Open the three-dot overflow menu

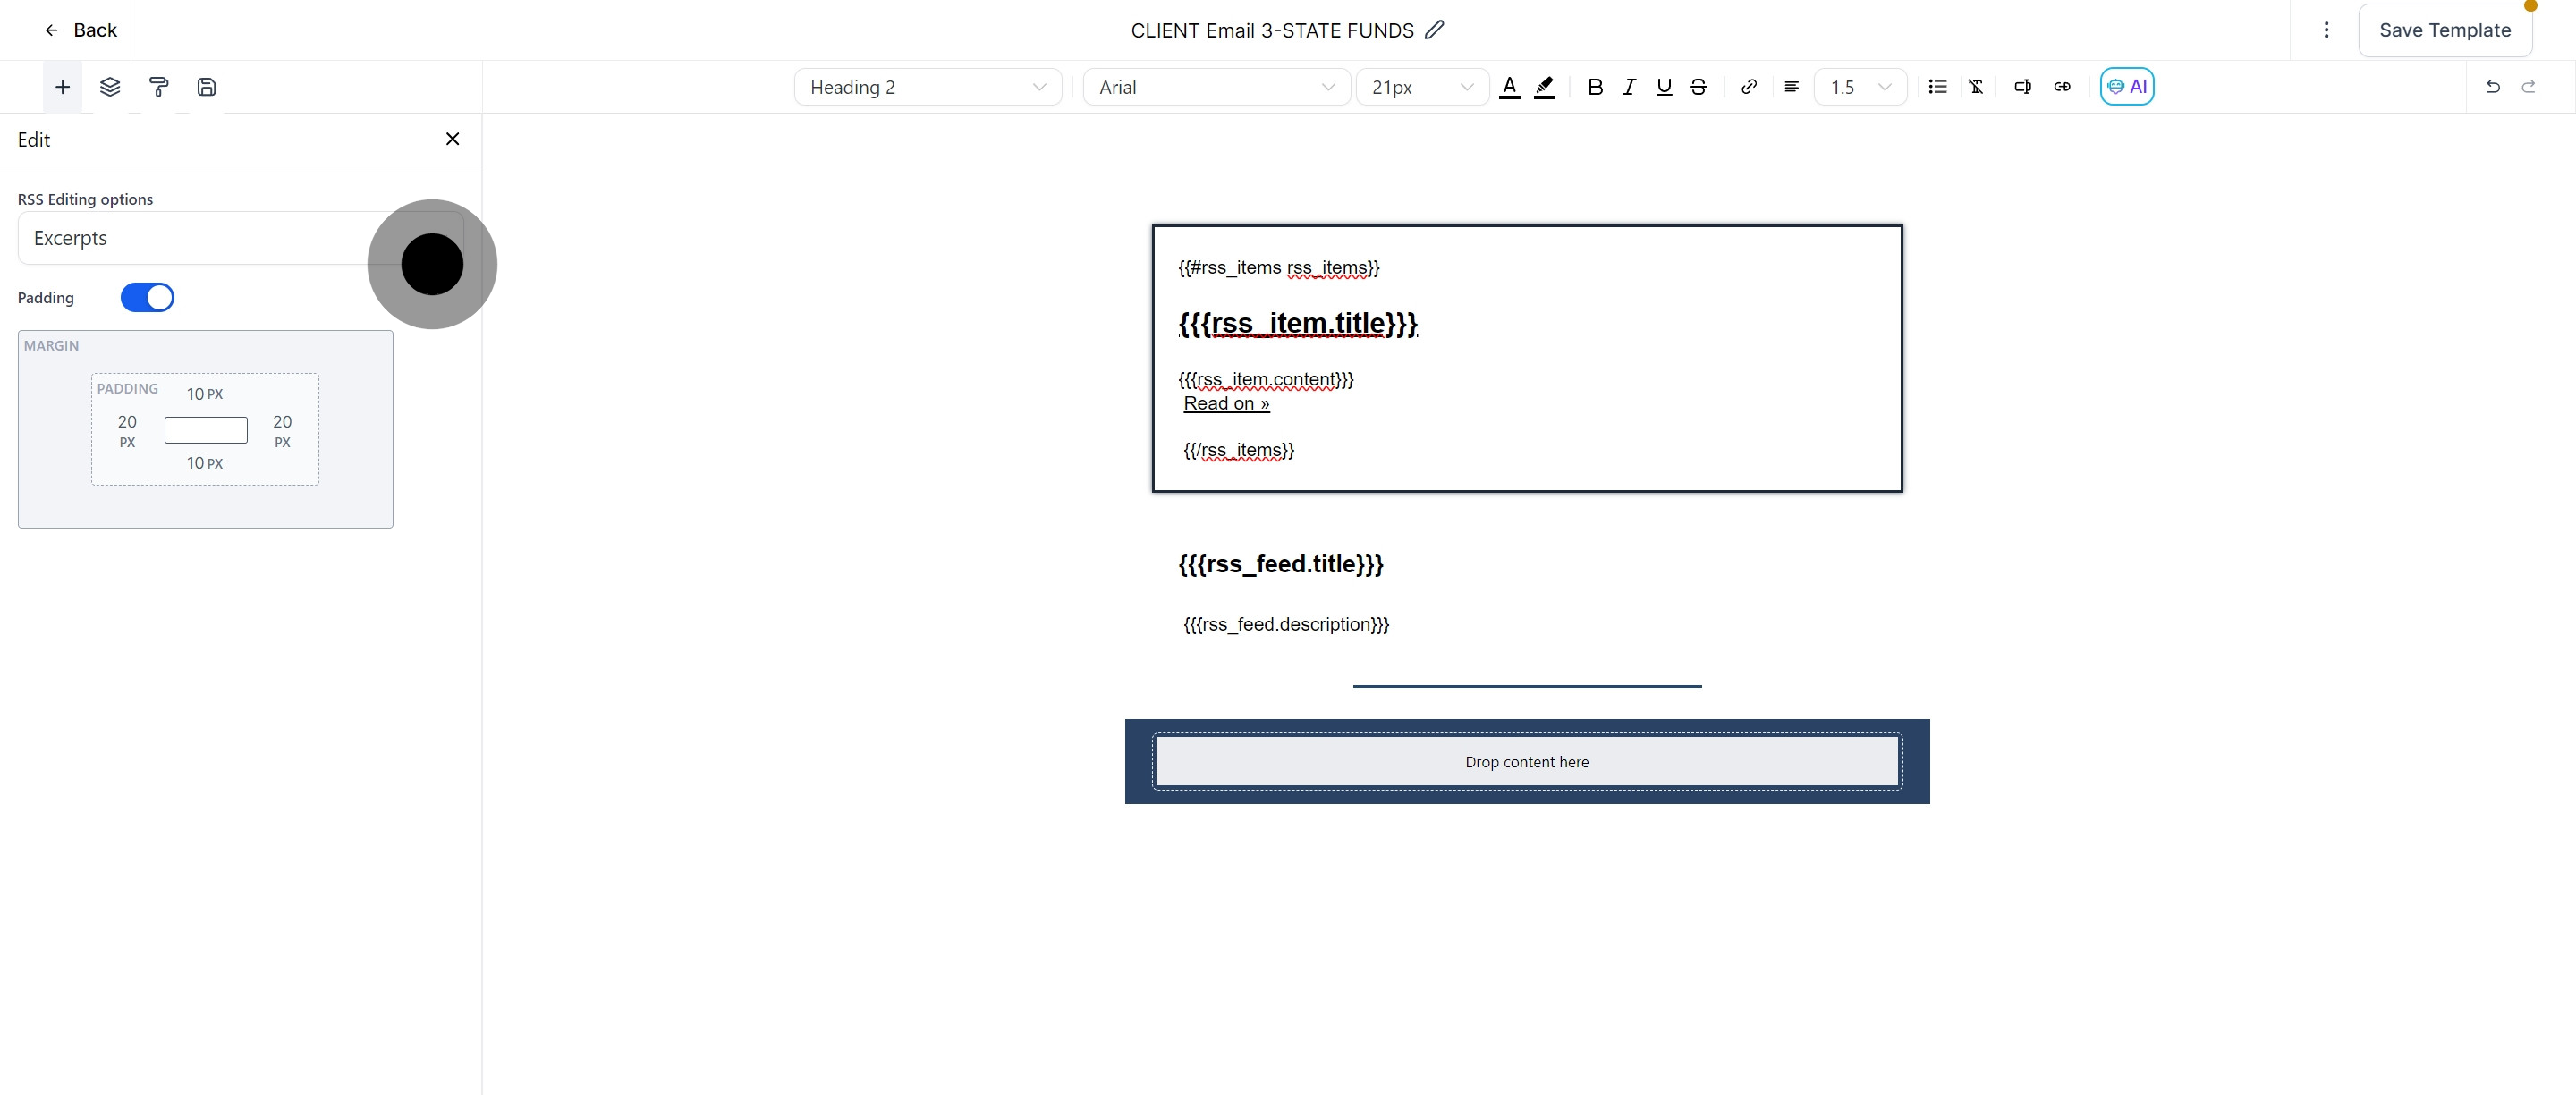[2326, 30]
